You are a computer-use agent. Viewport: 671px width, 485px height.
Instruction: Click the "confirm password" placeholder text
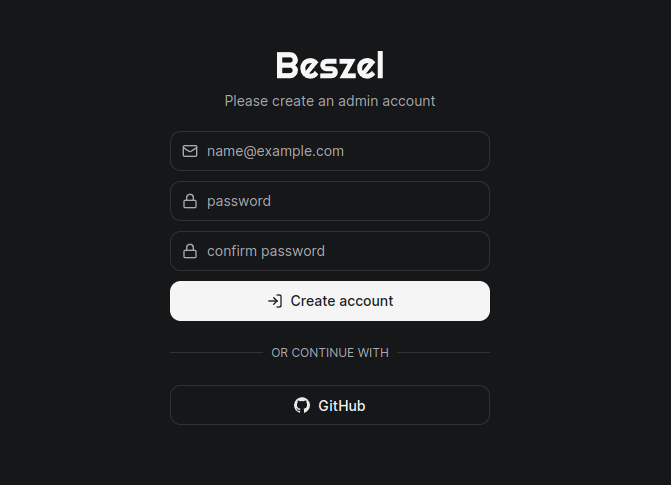tap(266, 251)
